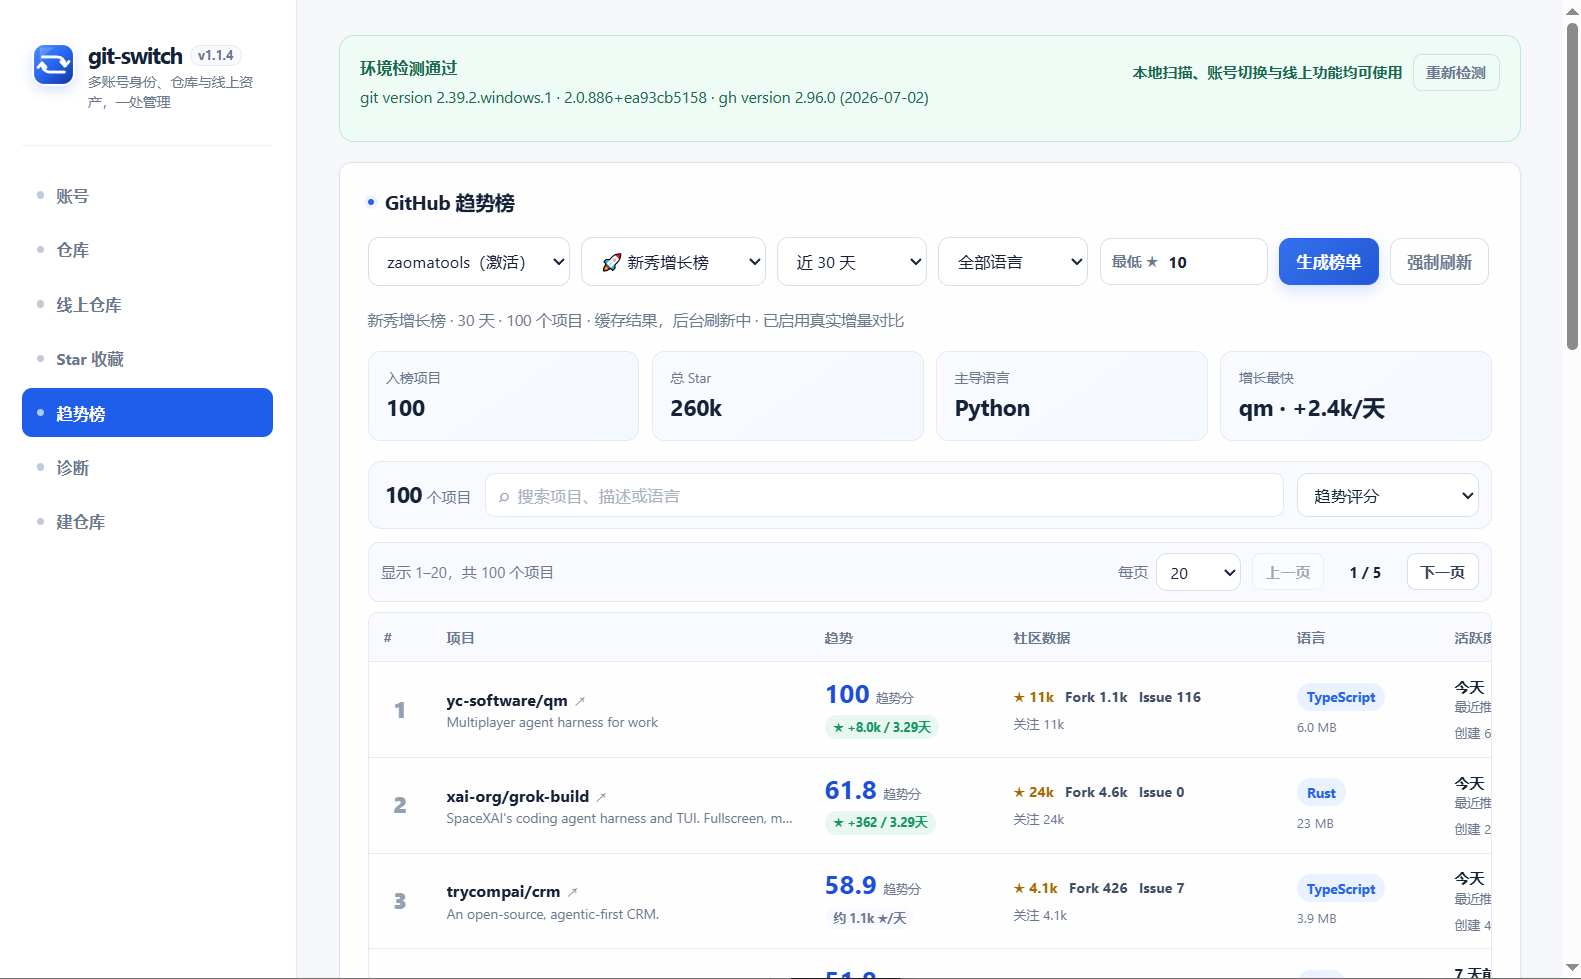Click 生成榜单 to generate the ranking
The image size is (1581, 979).
tap(1329, 262)
